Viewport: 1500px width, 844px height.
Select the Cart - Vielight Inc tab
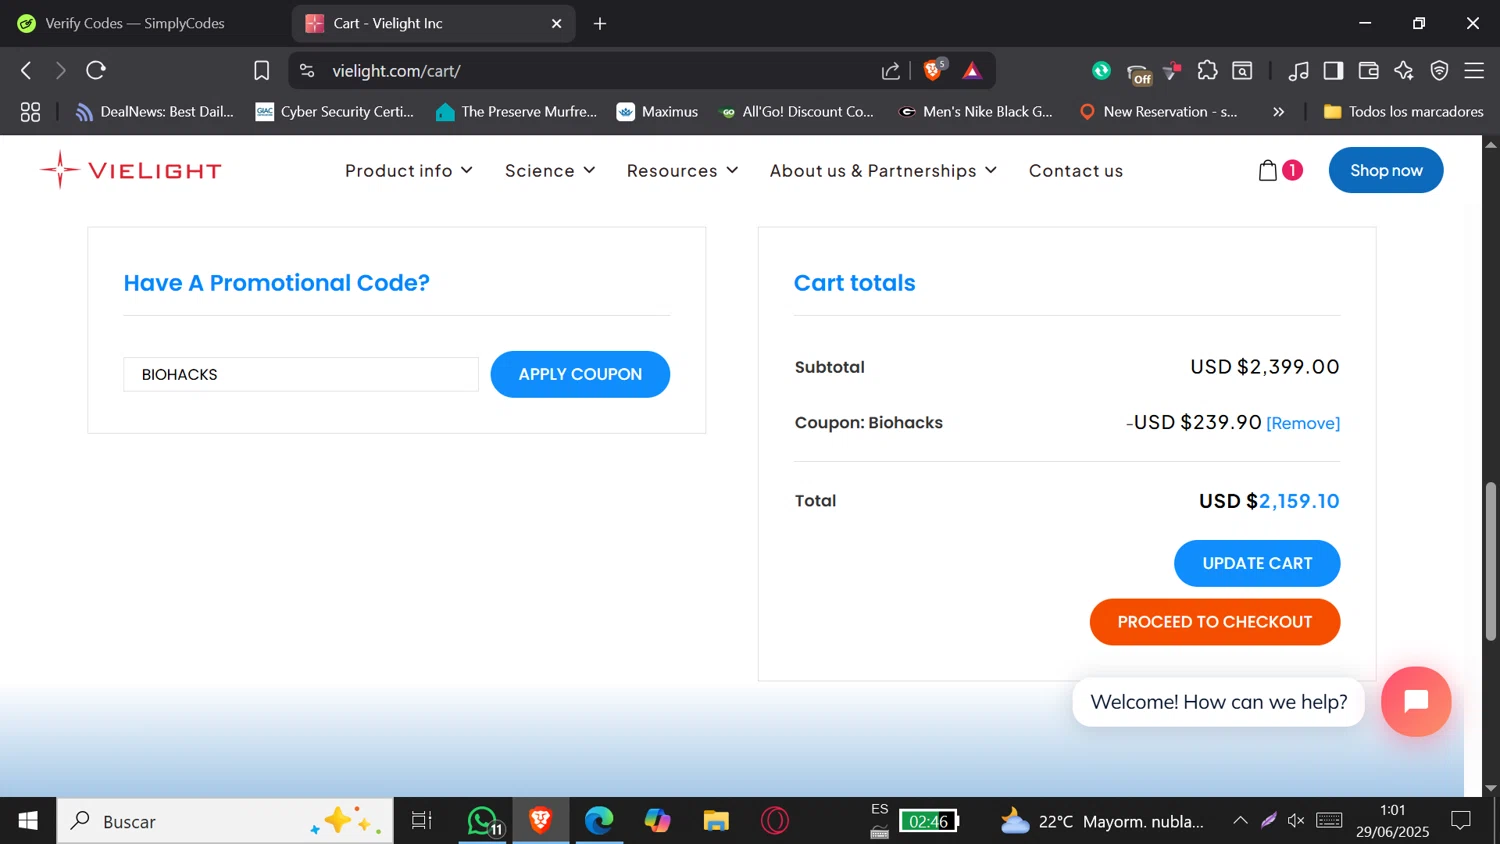point(432,23)
